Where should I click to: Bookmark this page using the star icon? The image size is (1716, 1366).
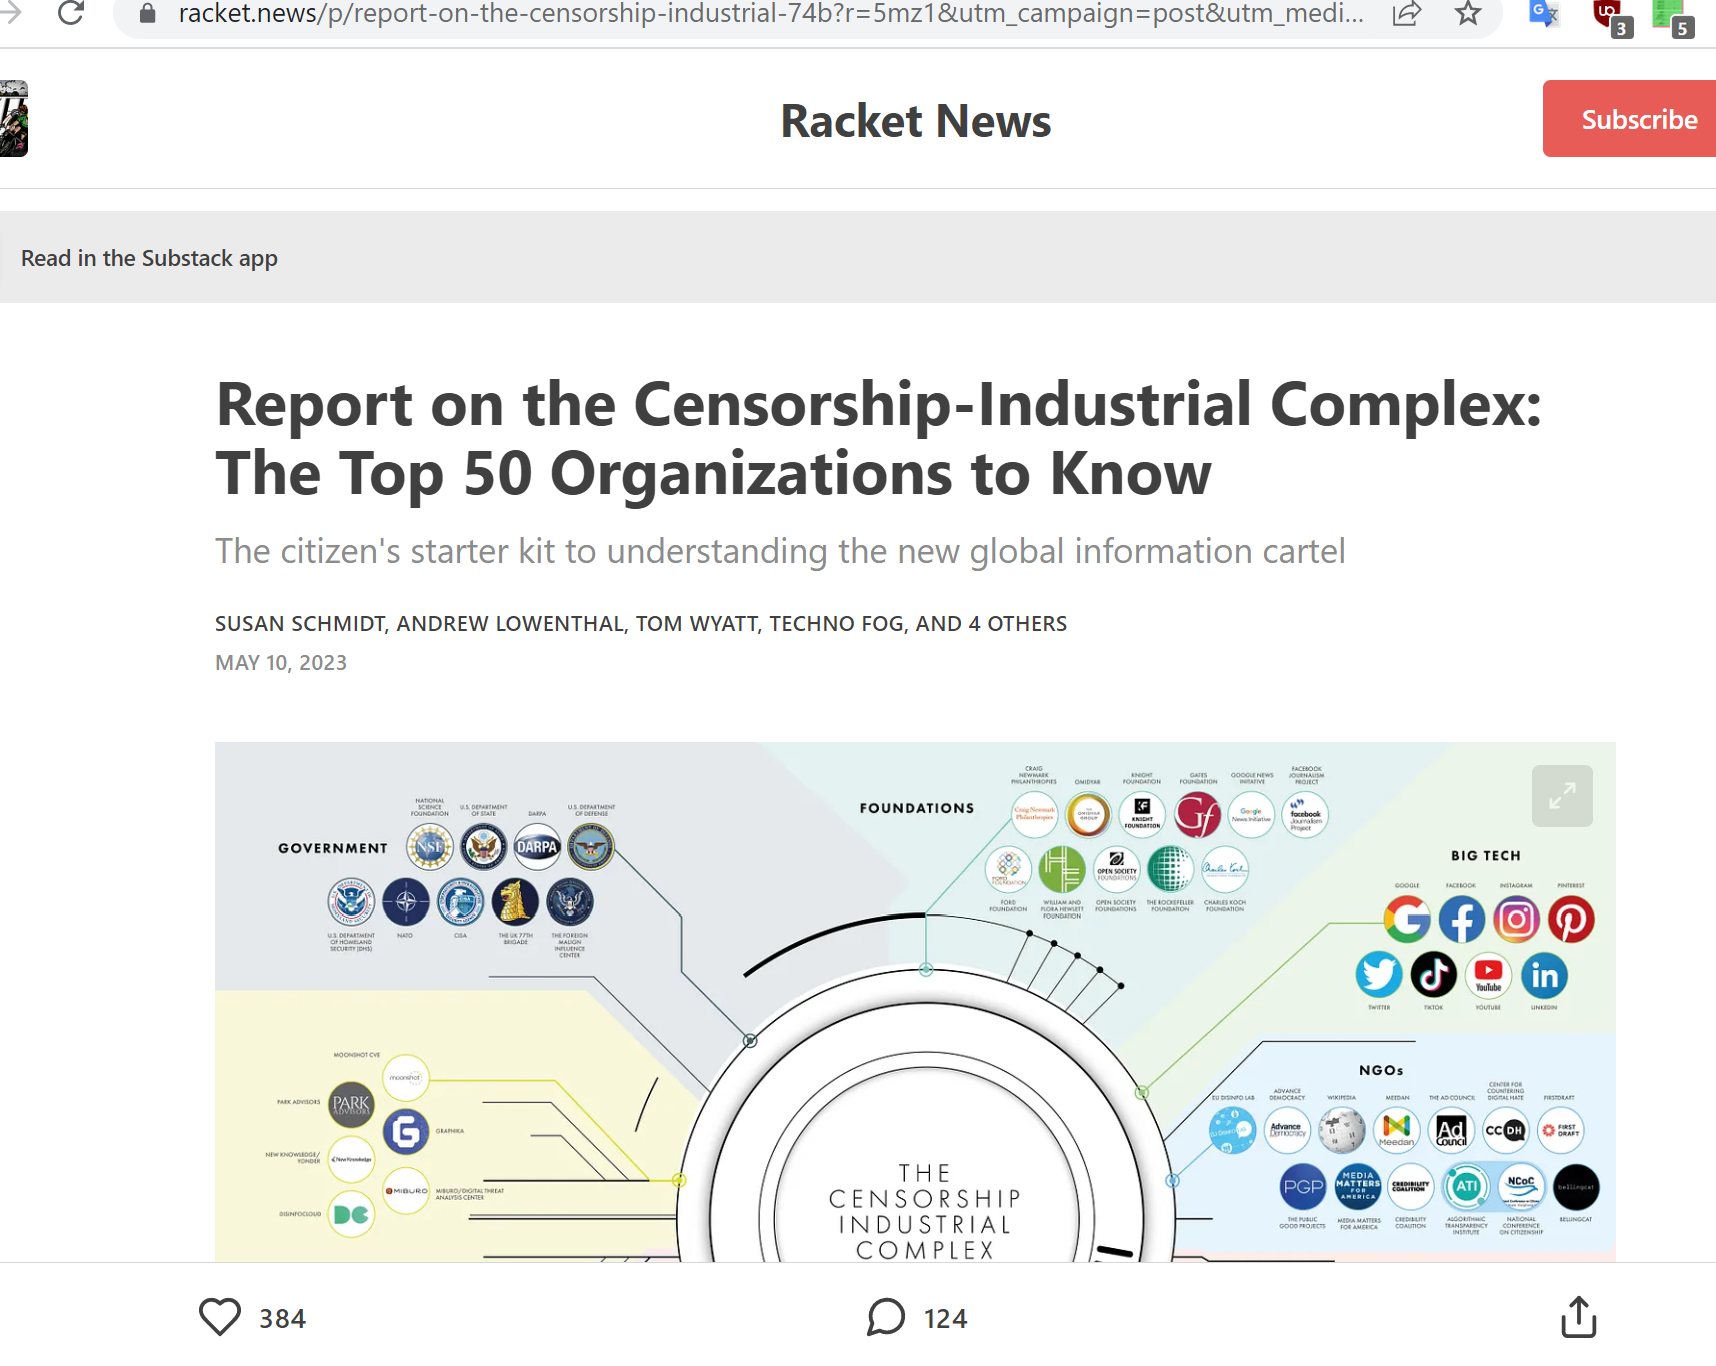tap(1467, 13)
